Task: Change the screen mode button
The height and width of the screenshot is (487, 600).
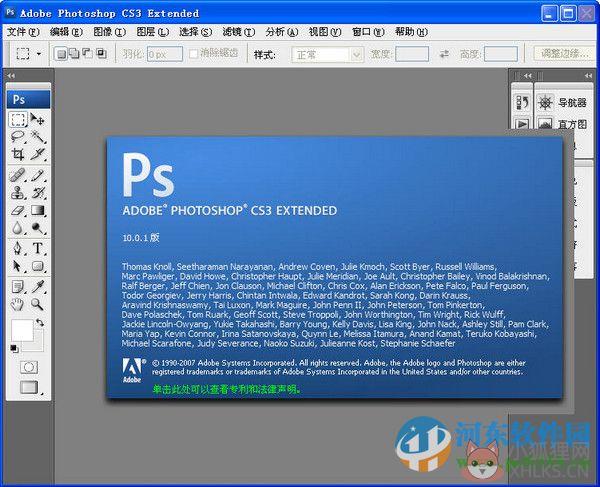Action: (x=29, y=387)
